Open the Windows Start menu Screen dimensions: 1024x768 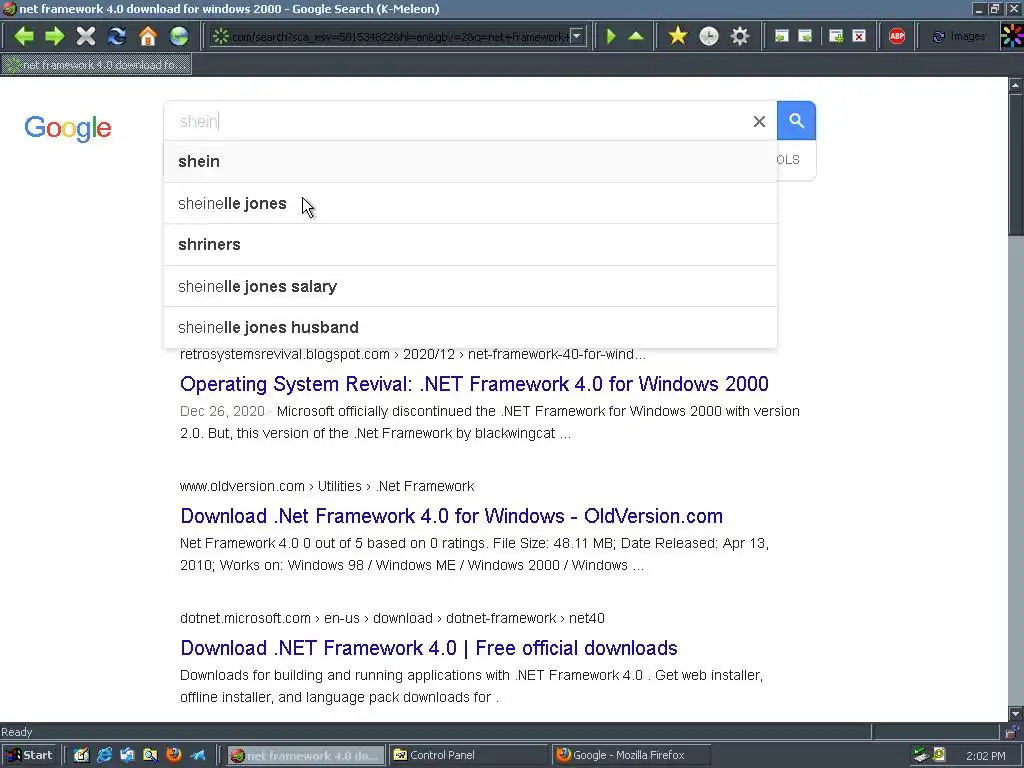click(29, 755)
